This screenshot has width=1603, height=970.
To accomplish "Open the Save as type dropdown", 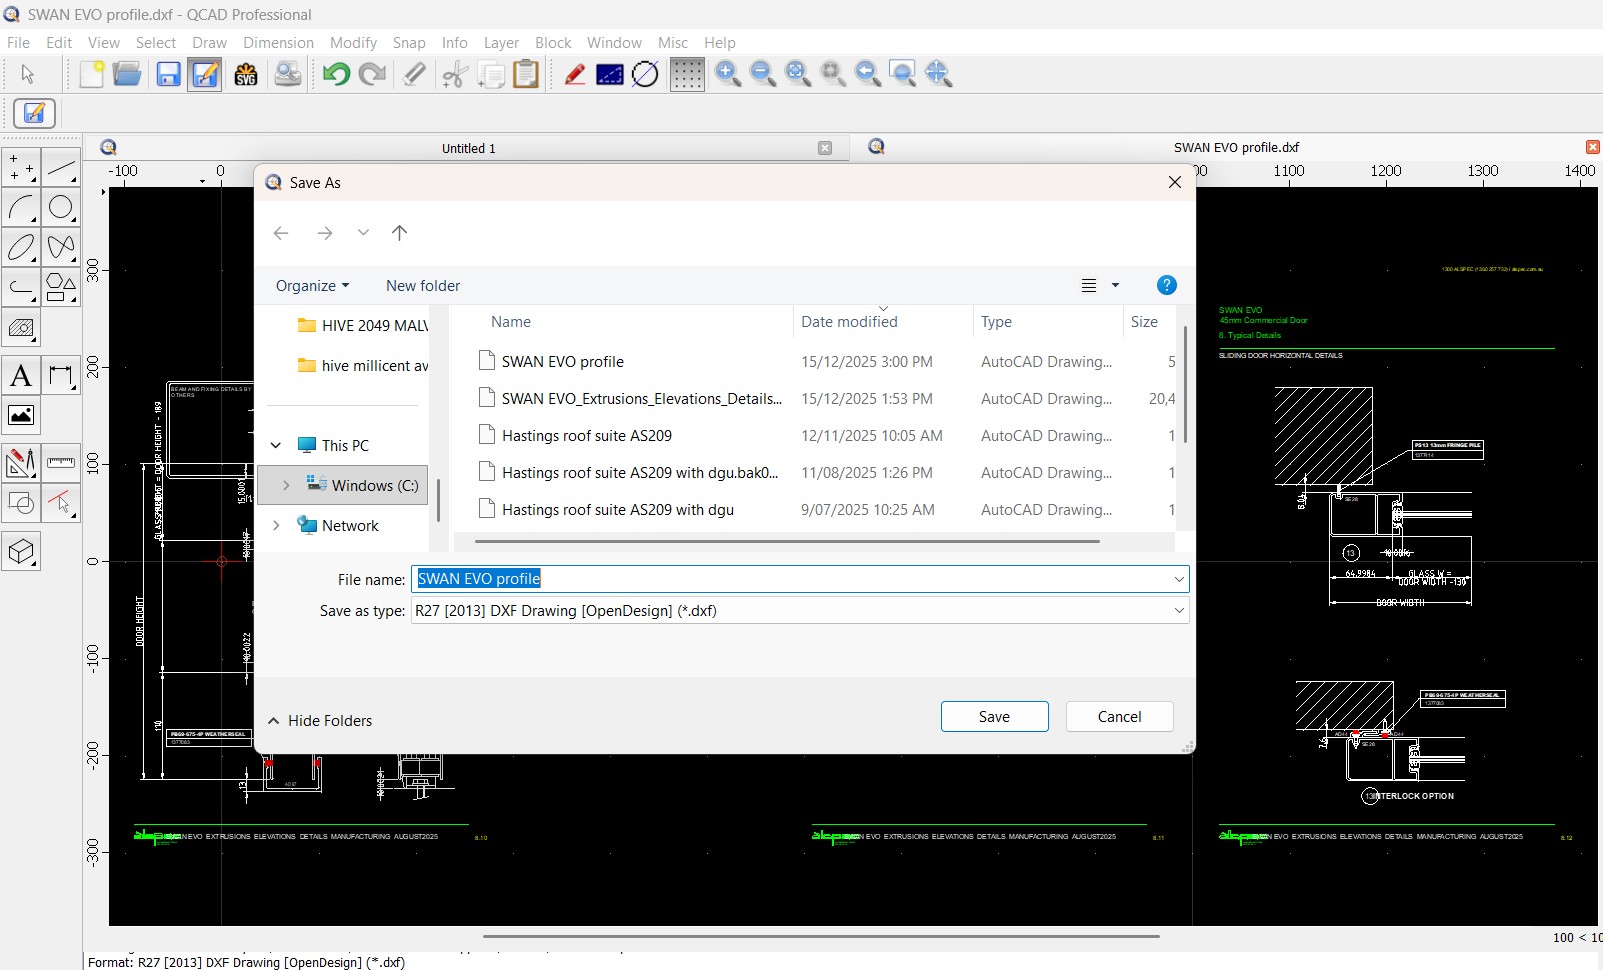I will (1178, 611).
